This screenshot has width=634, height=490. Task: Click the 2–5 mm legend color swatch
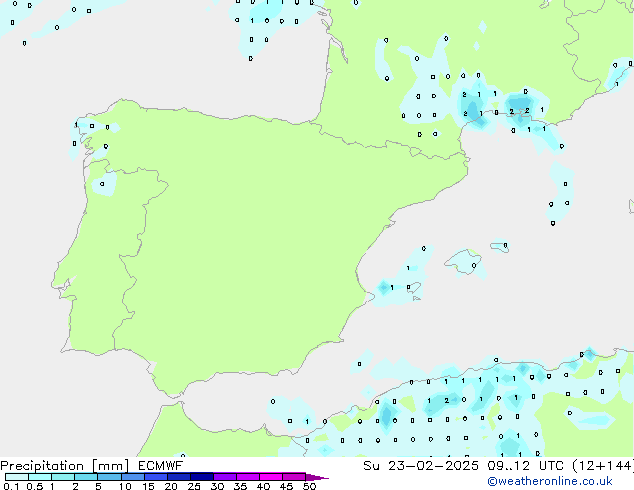[86, 477]
